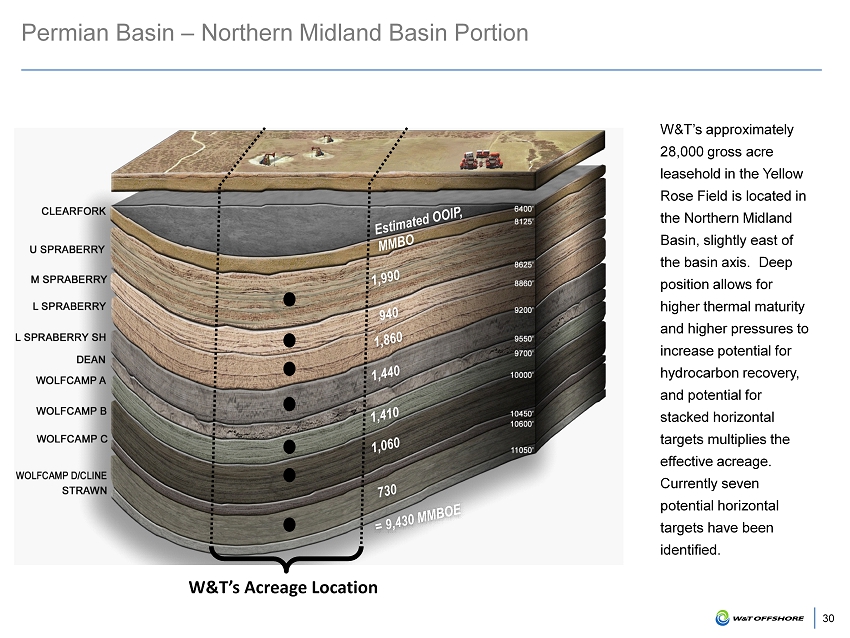
Task: Select the DEAN layer label
Action: [x=90, y=359]
